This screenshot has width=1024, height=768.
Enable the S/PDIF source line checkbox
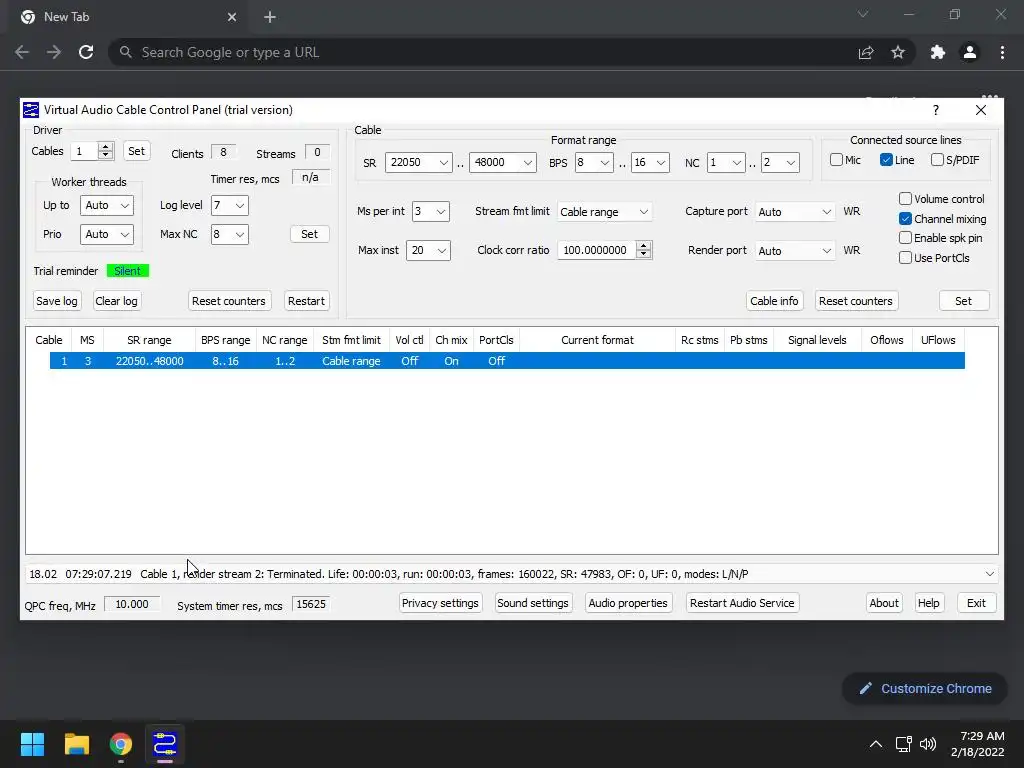(x=937, y=159)
